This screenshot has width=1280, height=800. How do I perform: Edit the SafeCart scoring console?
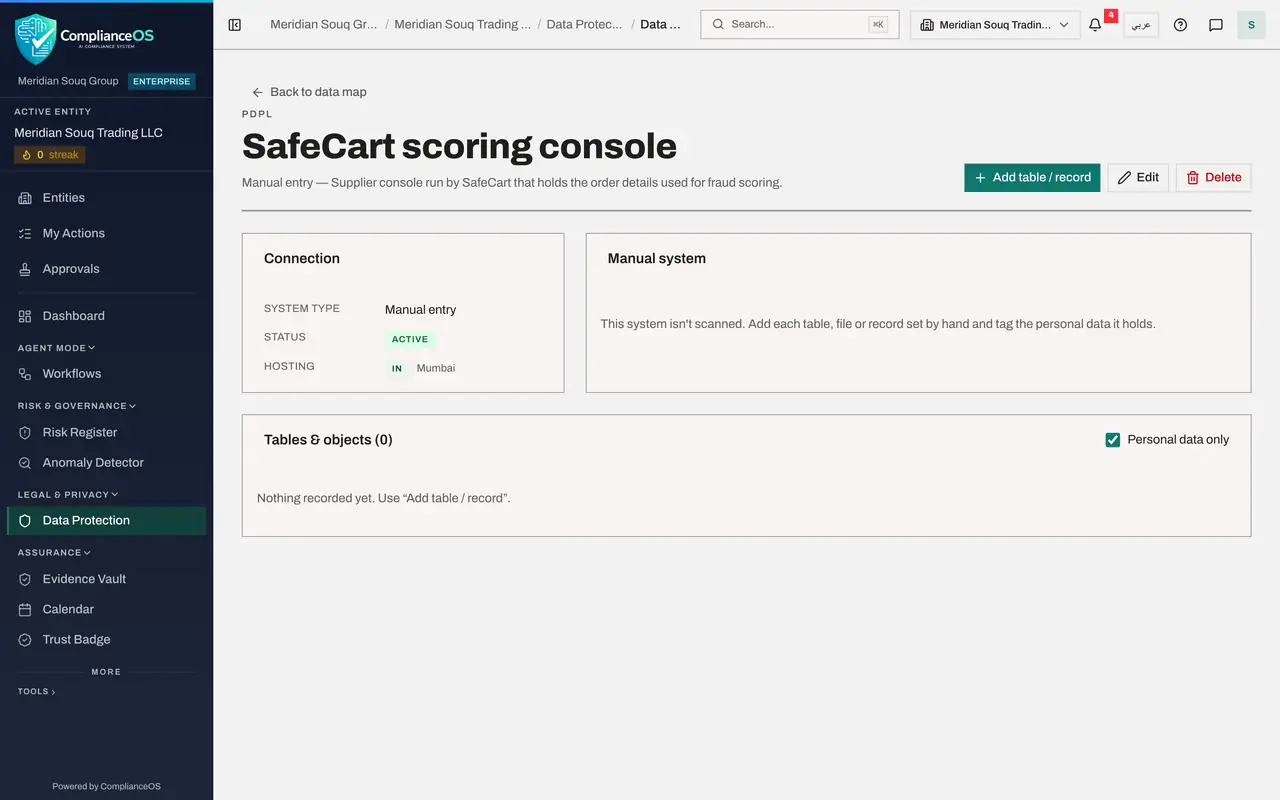1138,178
